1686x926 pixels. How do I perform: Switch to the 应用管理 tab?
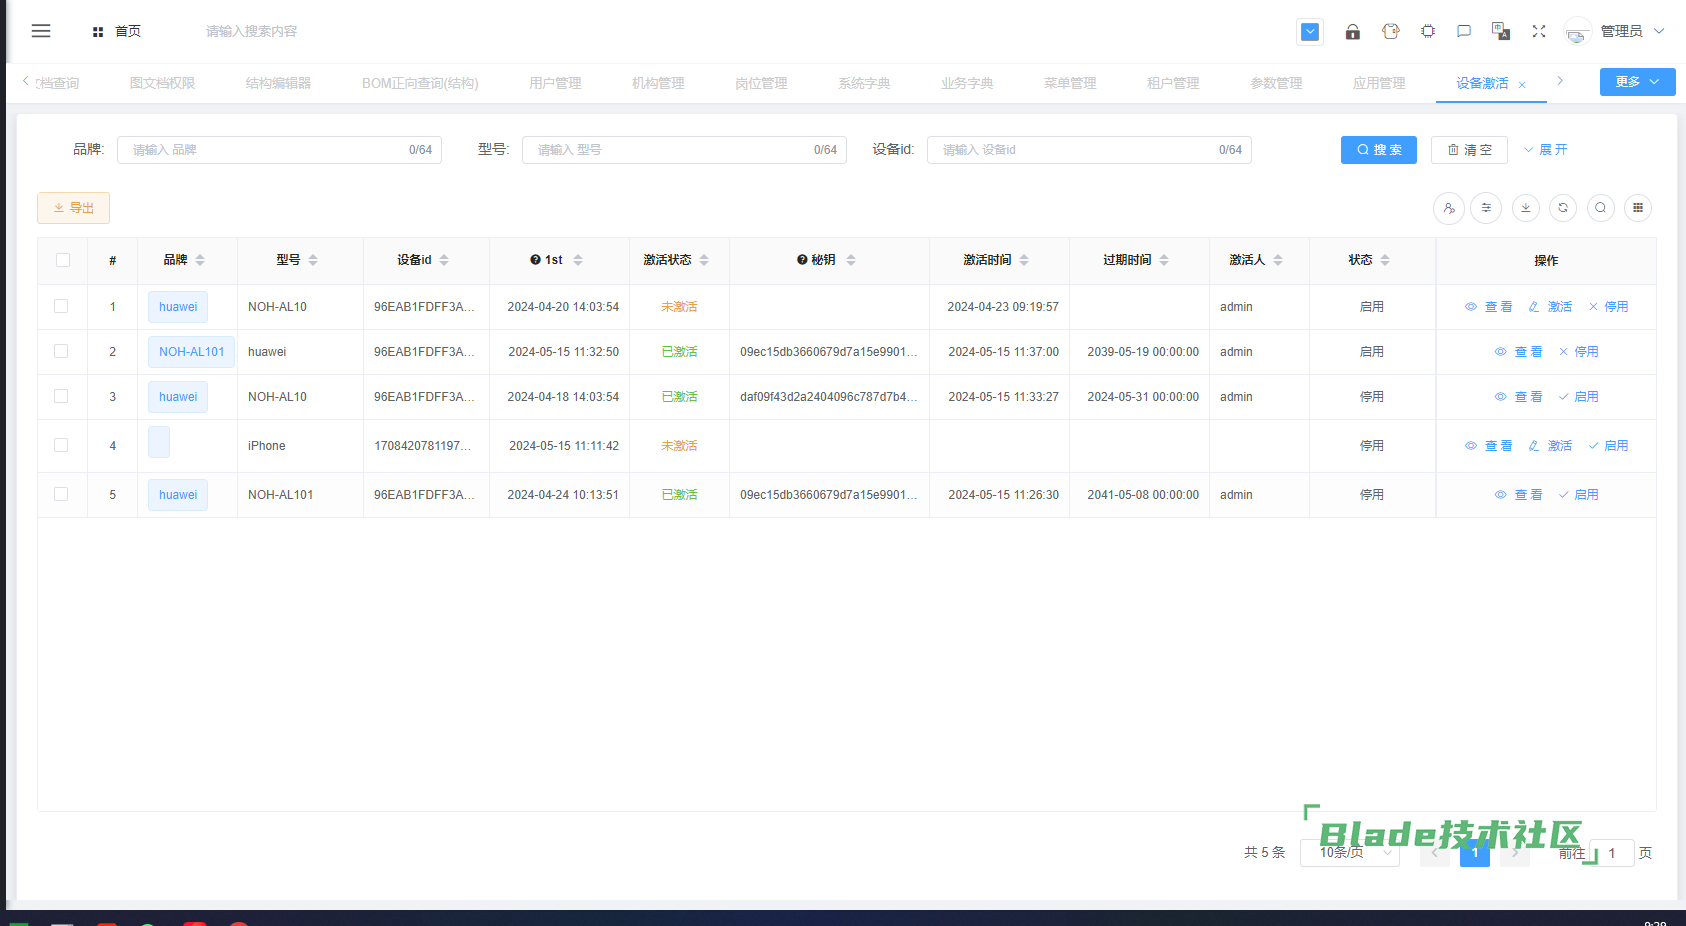[x=1379, y=83]
